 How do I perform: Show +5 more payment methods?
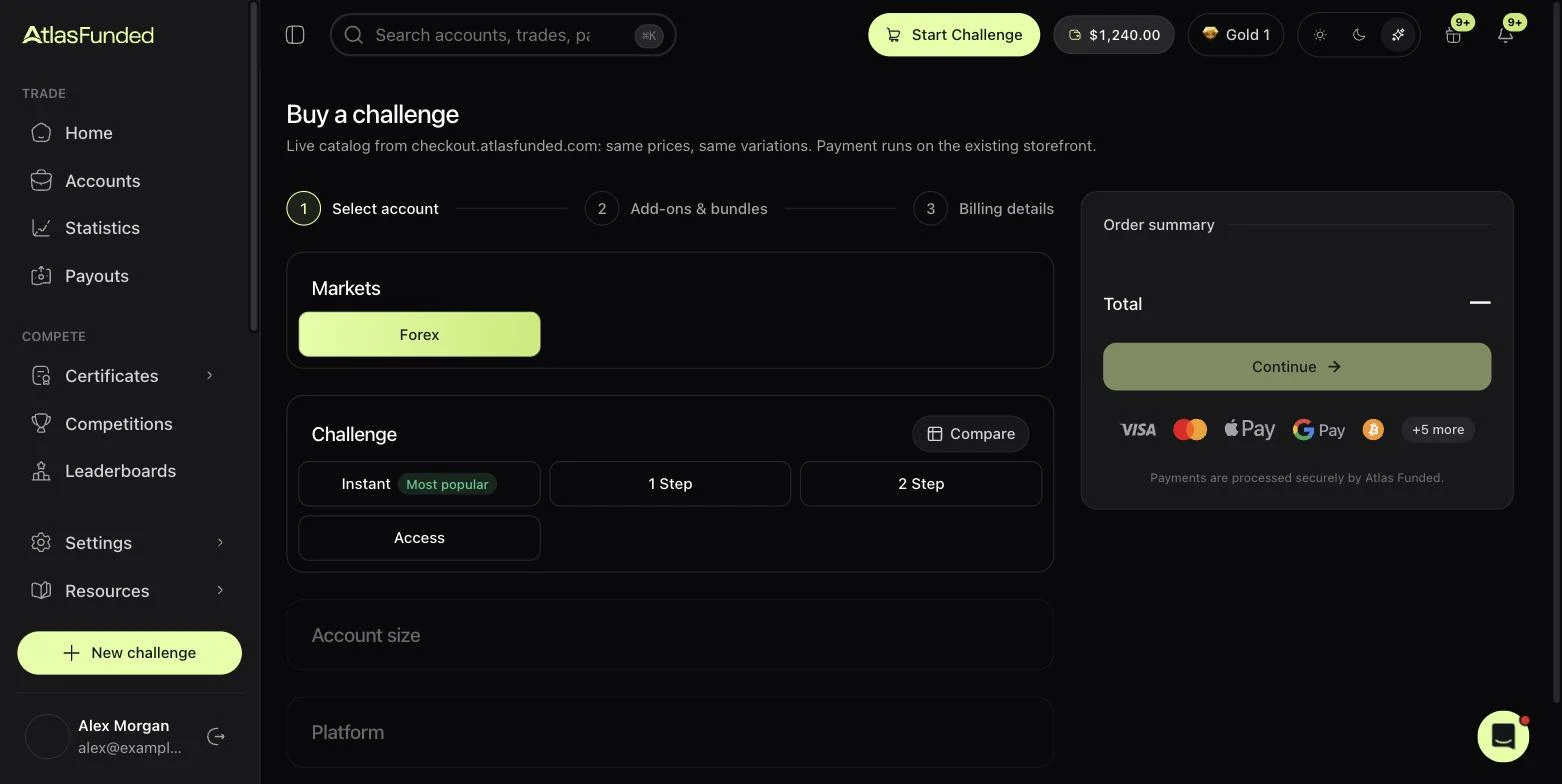coord(1438,430)
